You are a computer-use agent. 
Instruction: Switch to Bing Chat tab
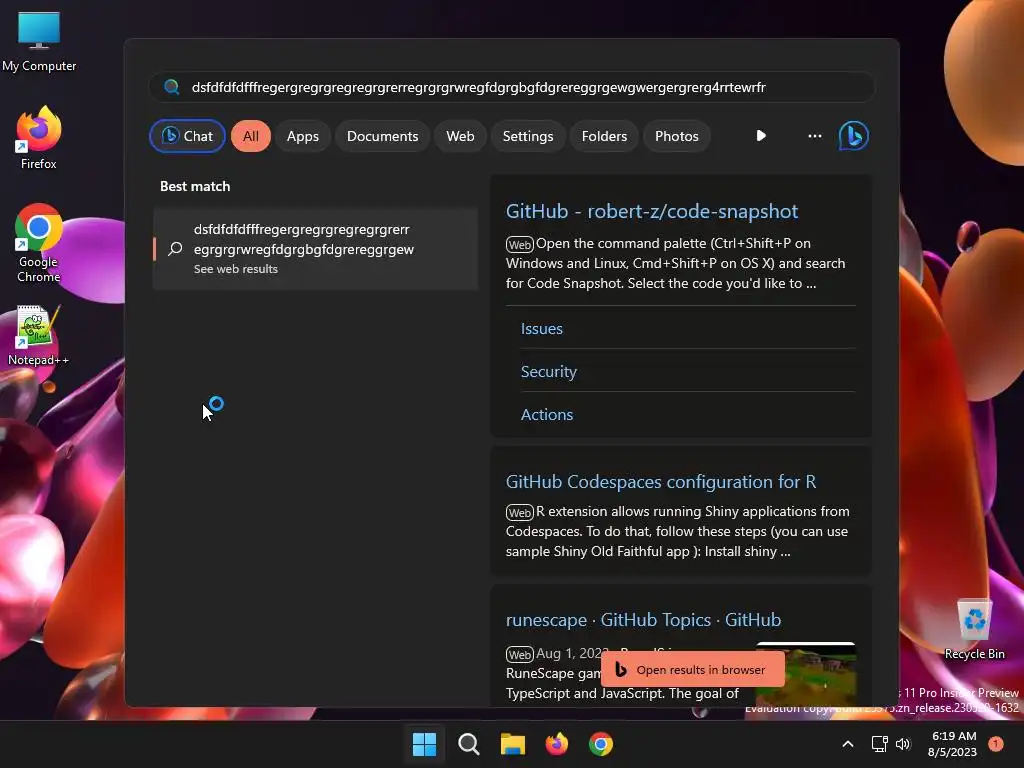[x=187, y=136]
